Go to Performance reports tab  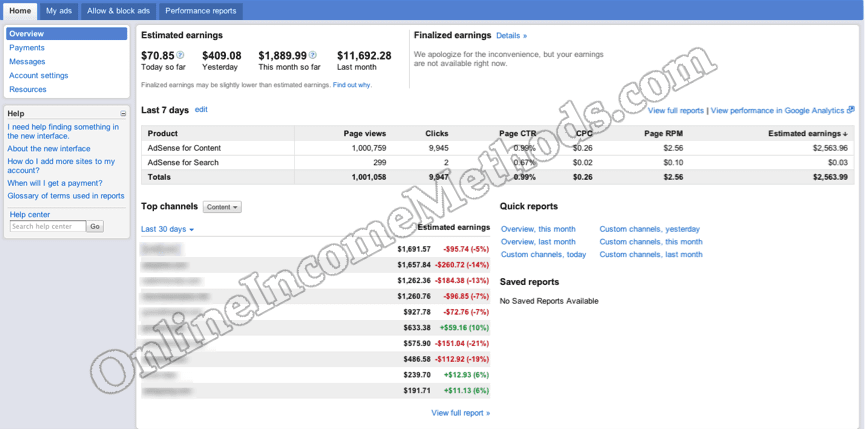point(201,11)
